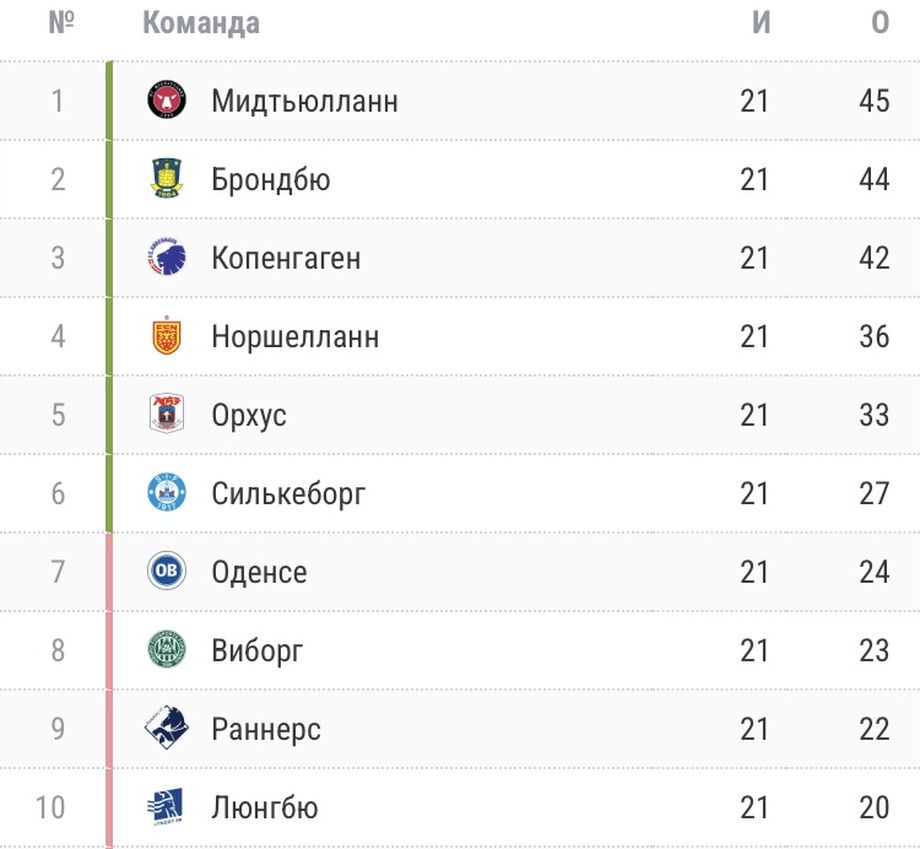
Task: Sort by the О points column header
Action: [880, 23]
